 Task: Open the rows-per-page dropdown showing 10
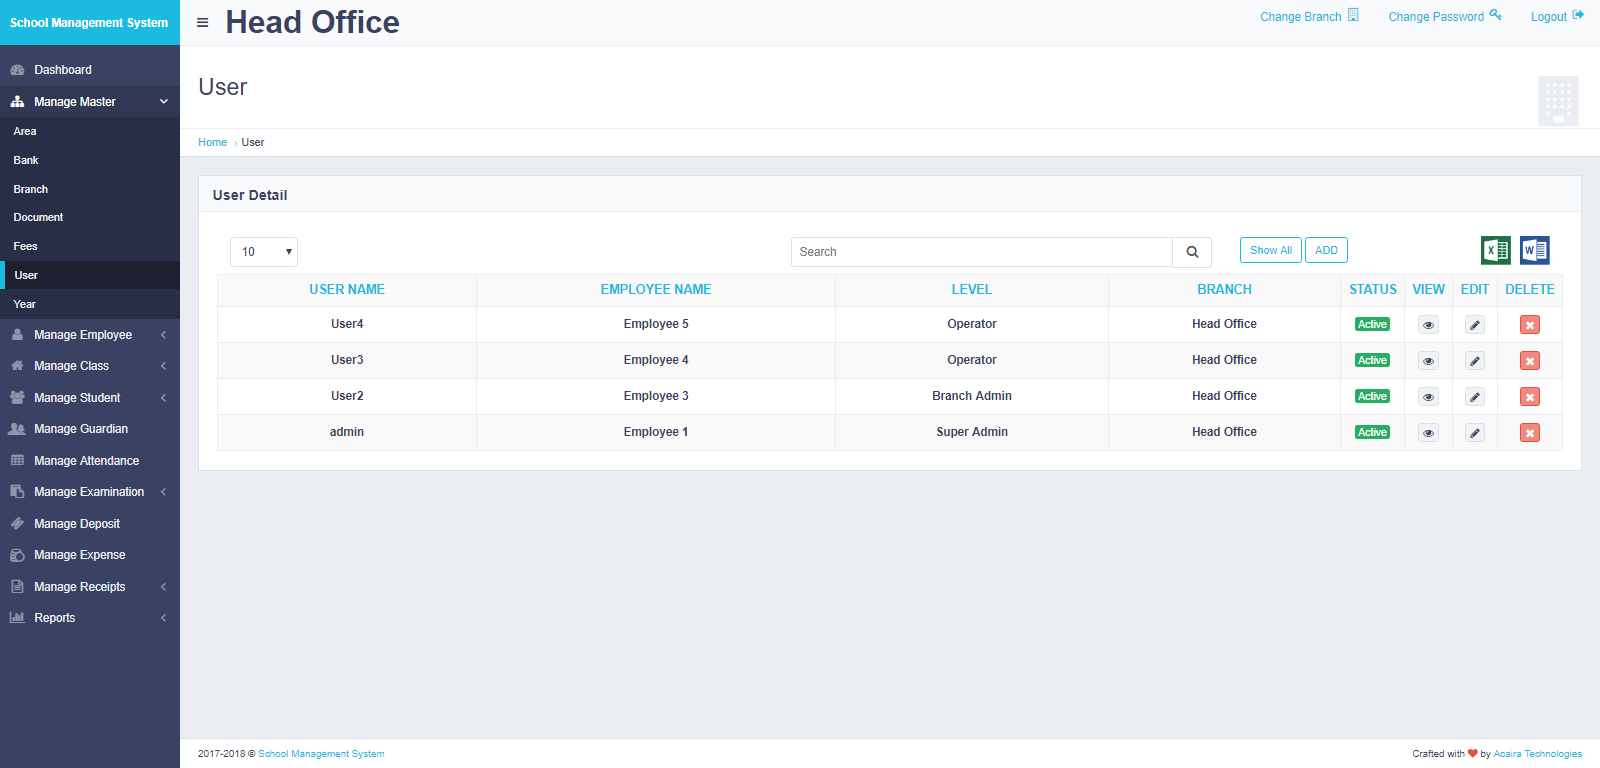click(x=264, y=252)
